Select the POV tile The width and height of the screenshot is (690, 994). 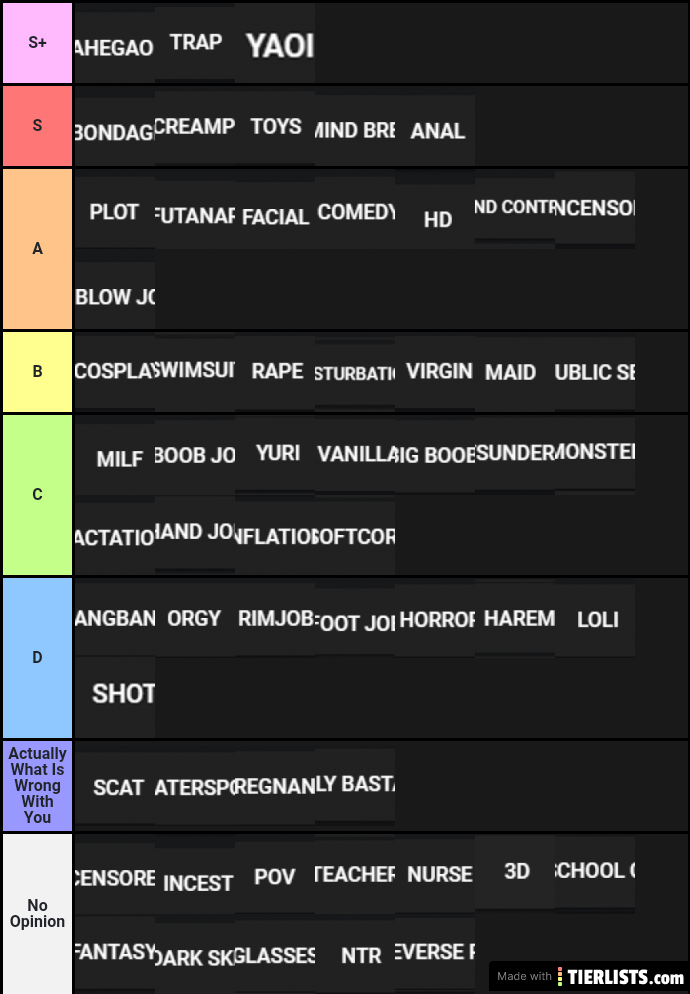coord(275,877)
